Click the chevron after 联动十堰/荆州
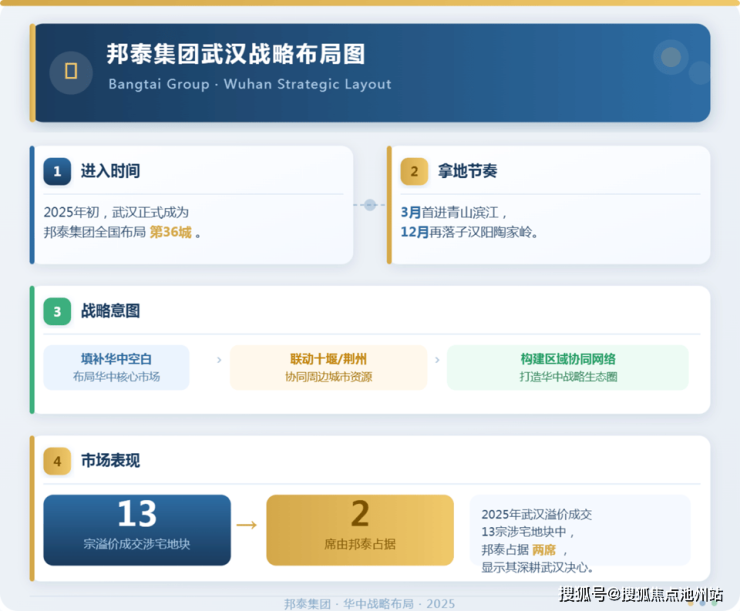Viewport: 740px width, 611px height. (x=437, y=360)
